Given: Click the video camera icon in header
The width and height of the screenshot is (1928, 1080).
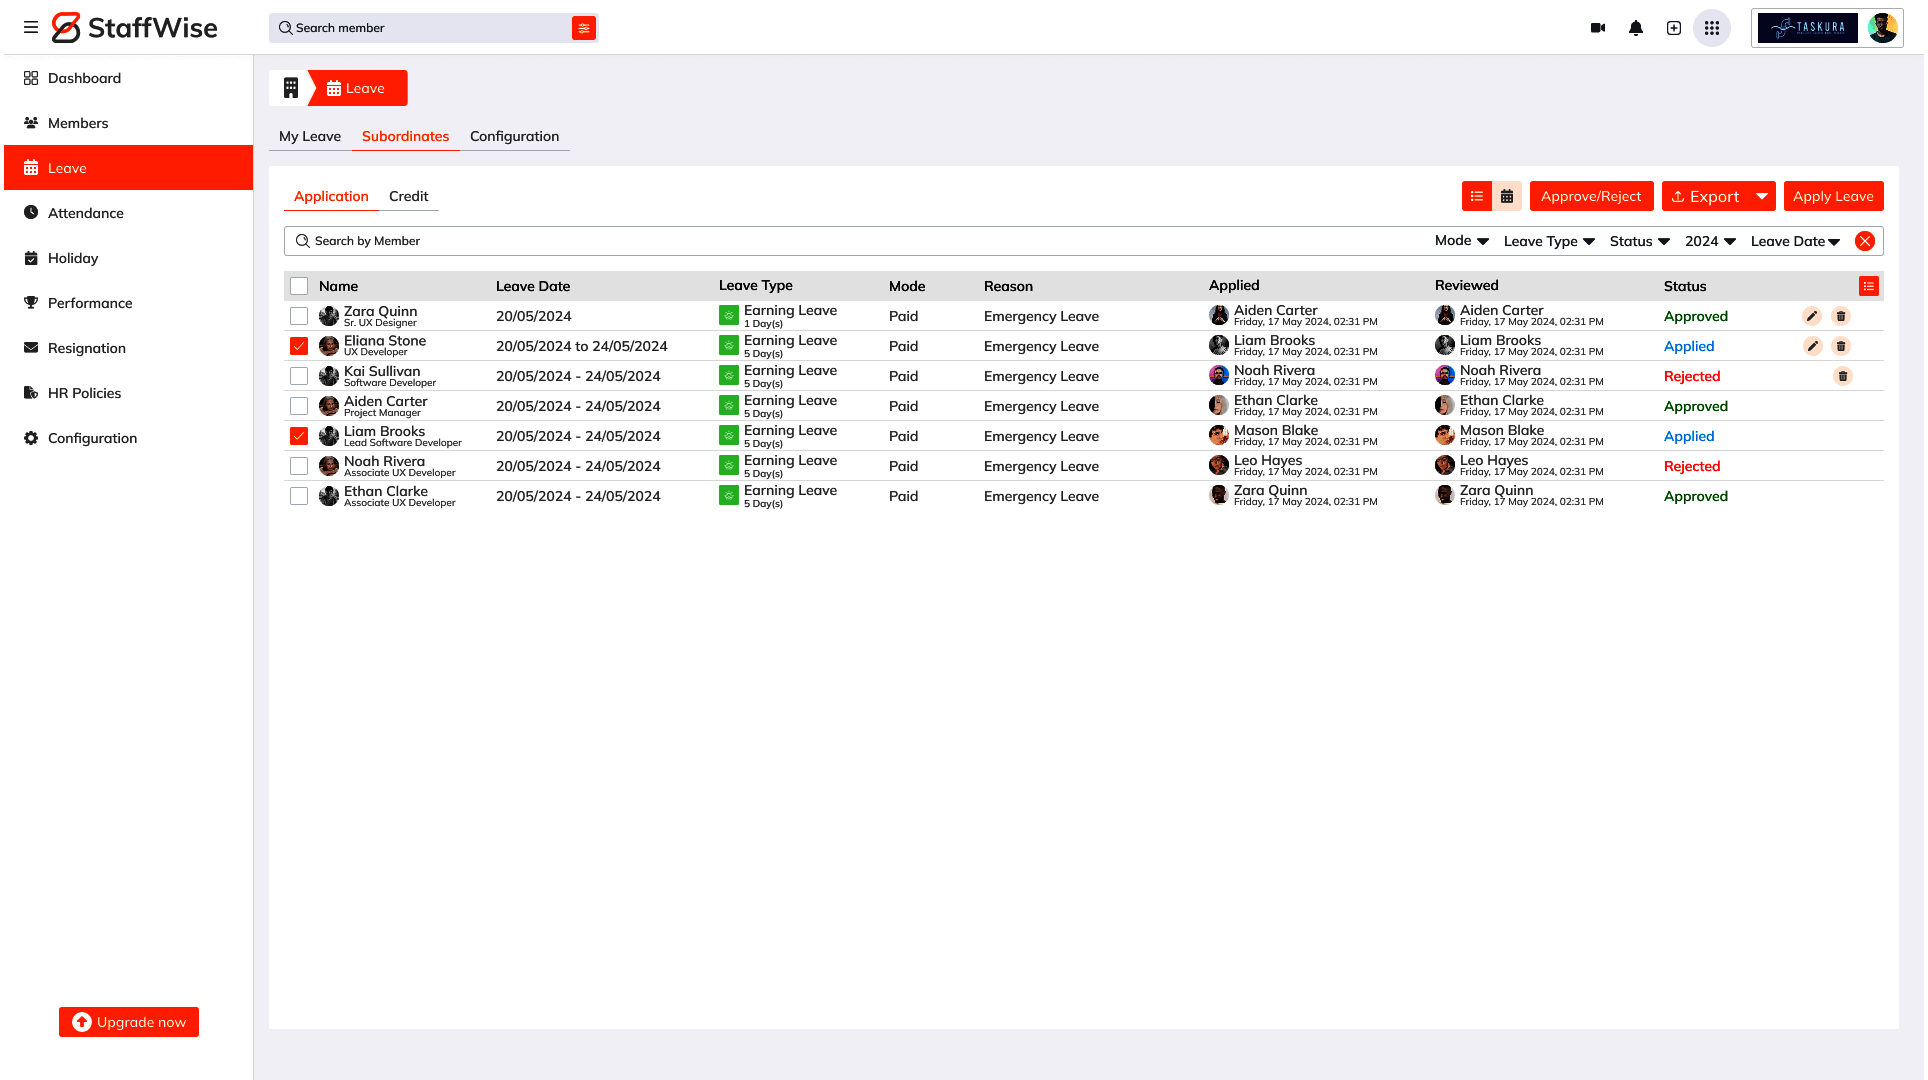Looking at the screenshot, I should 1598,28.
